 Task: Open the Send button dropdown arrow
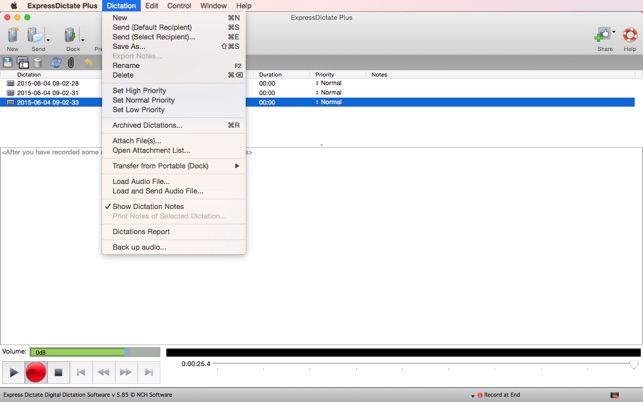pyautogui.click(x=48, y=40)
